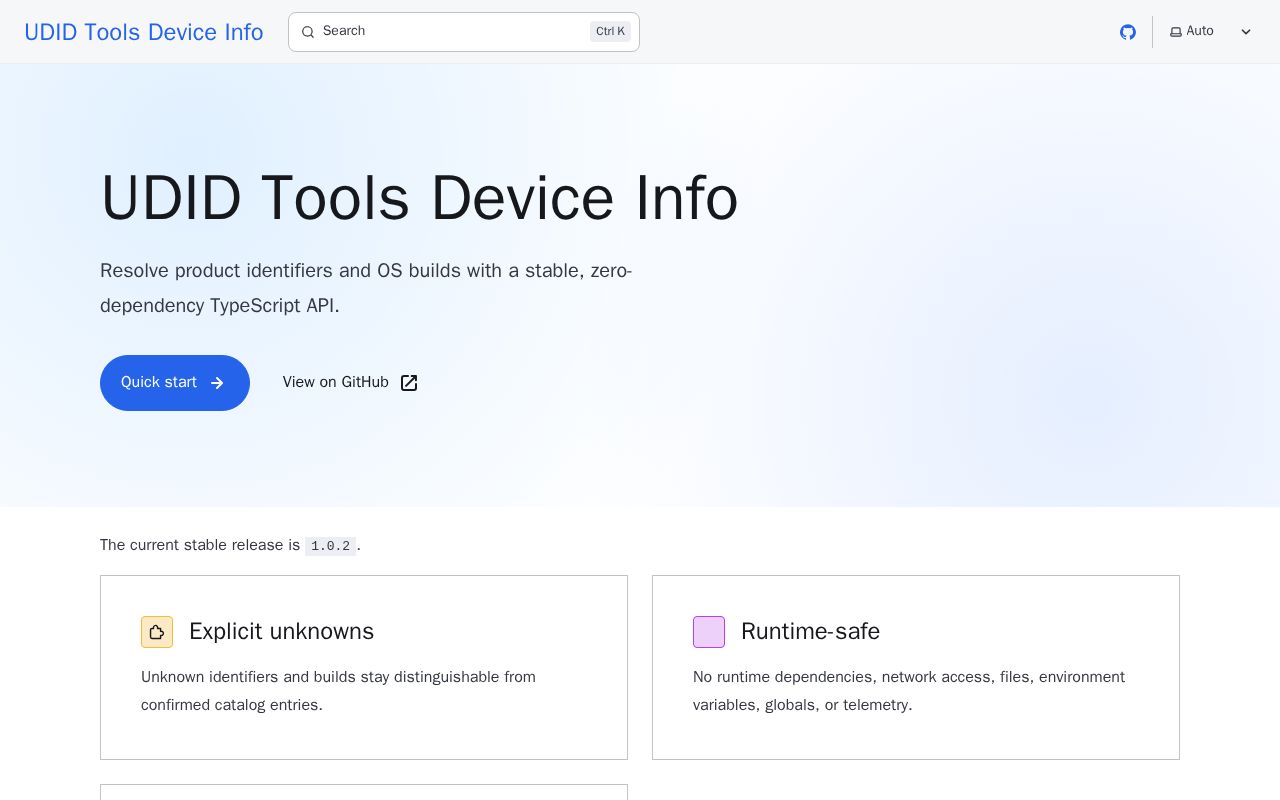Open the Auto theme dropdown

(1211, 32)
